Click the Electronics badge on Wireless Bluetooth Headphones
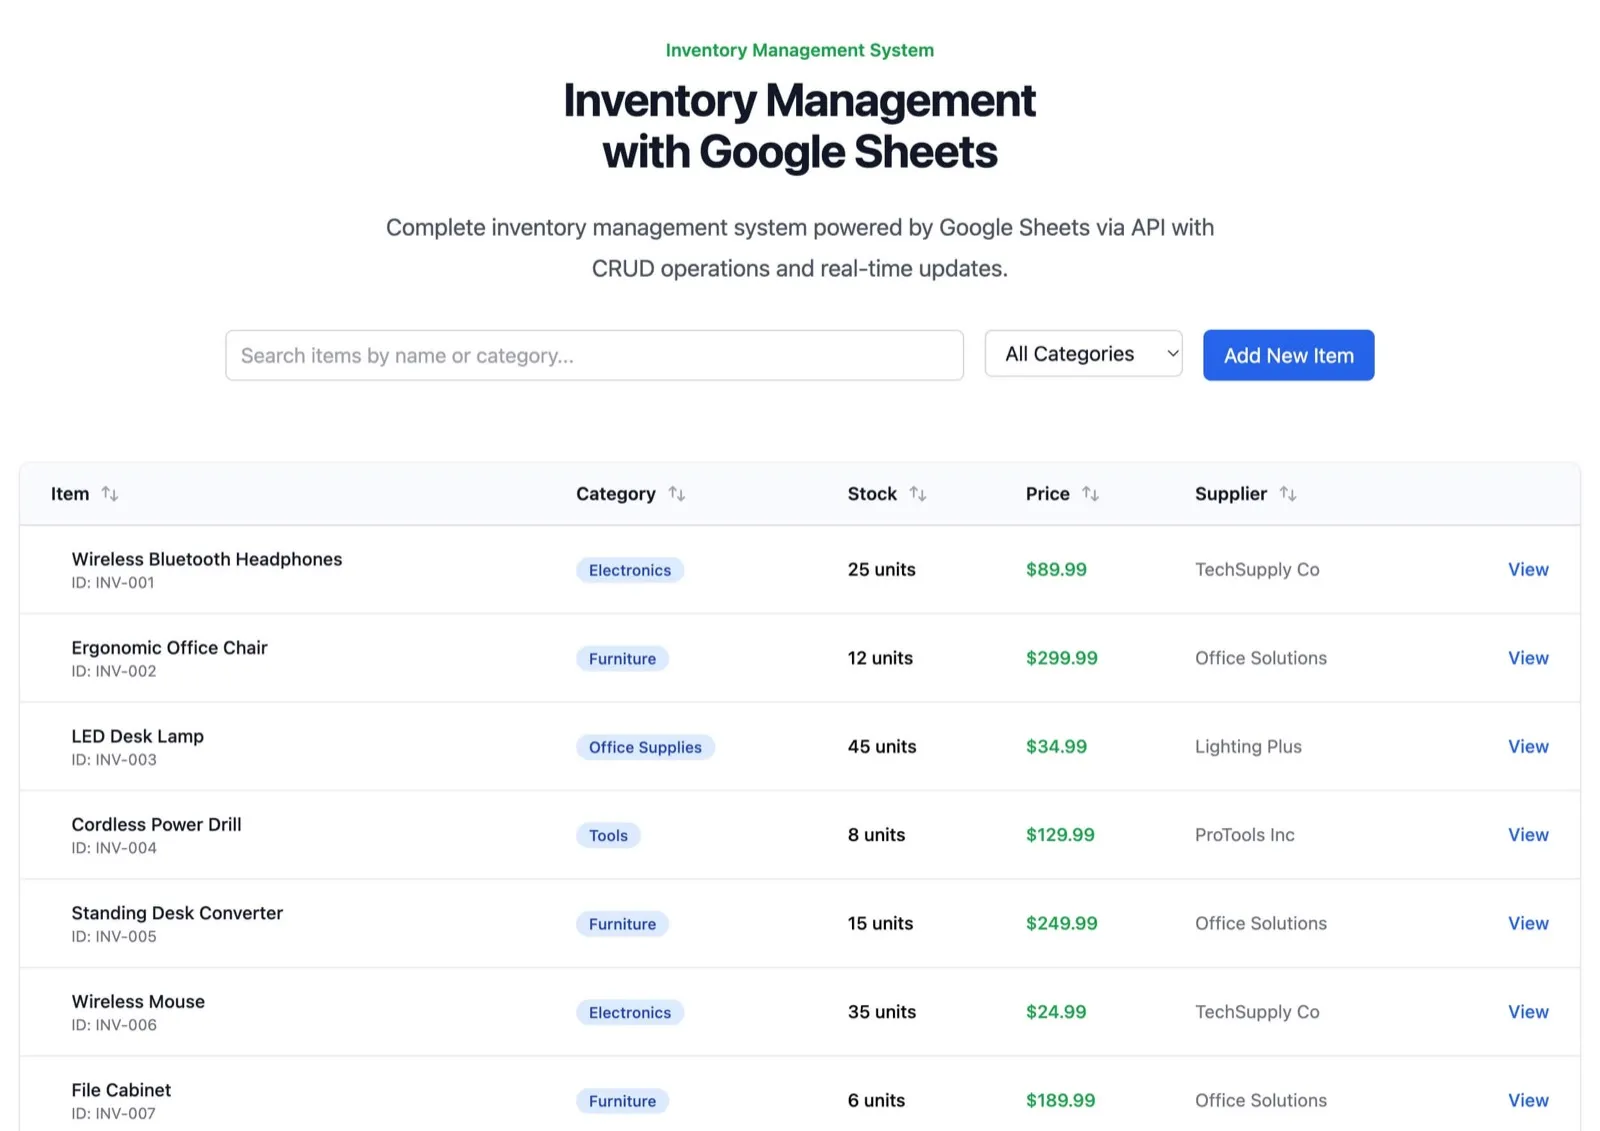 point(629,570)
